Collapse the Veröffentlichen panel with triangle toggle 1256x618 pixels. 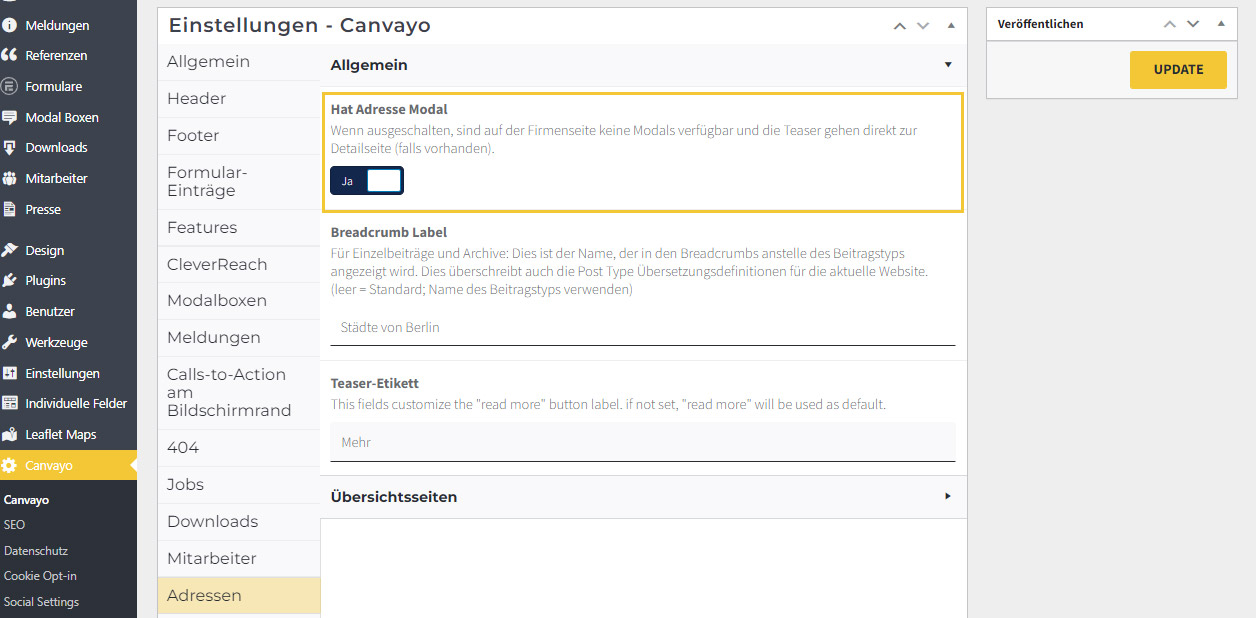[1220, 24]
